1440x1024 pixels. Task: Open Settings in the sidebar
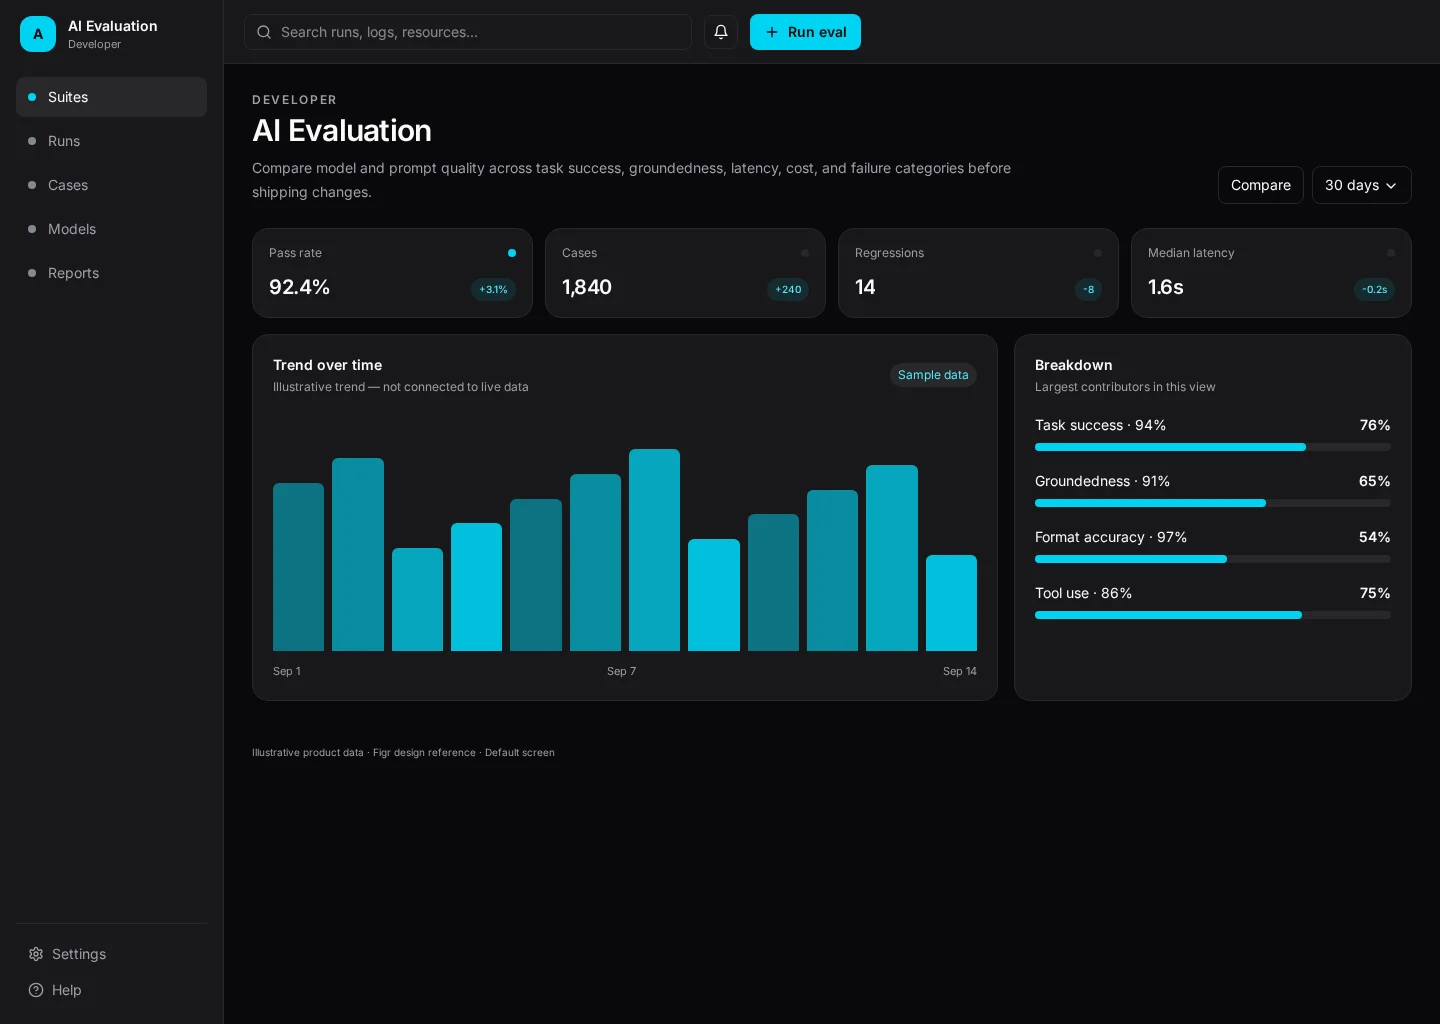coord(111,954)
